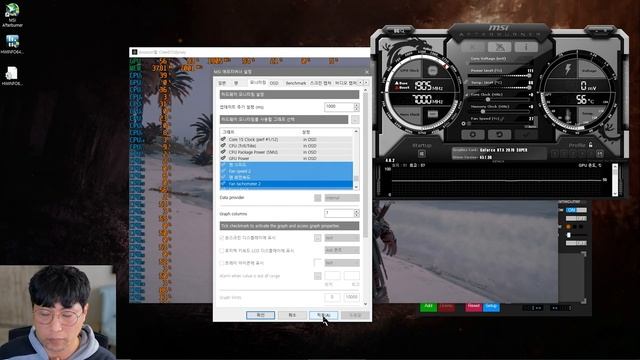
Task: Adjust Power Limit slider in Afterburner
Action: 500,76
